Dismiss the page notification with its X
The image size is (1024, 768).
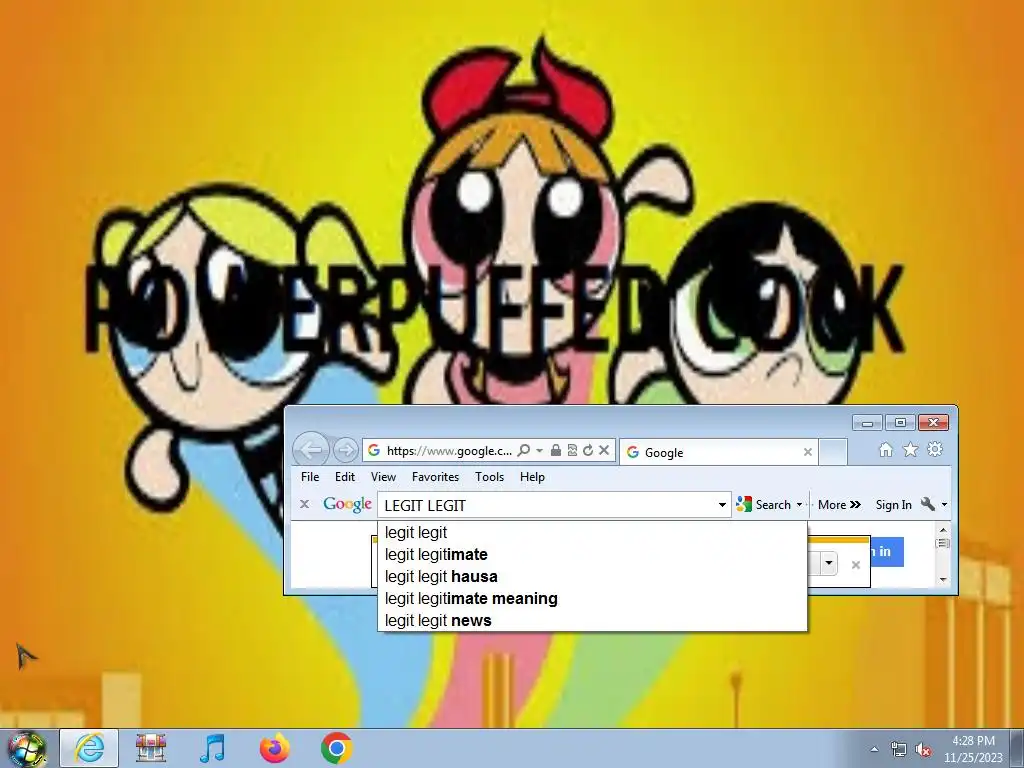tap(856, 565)
